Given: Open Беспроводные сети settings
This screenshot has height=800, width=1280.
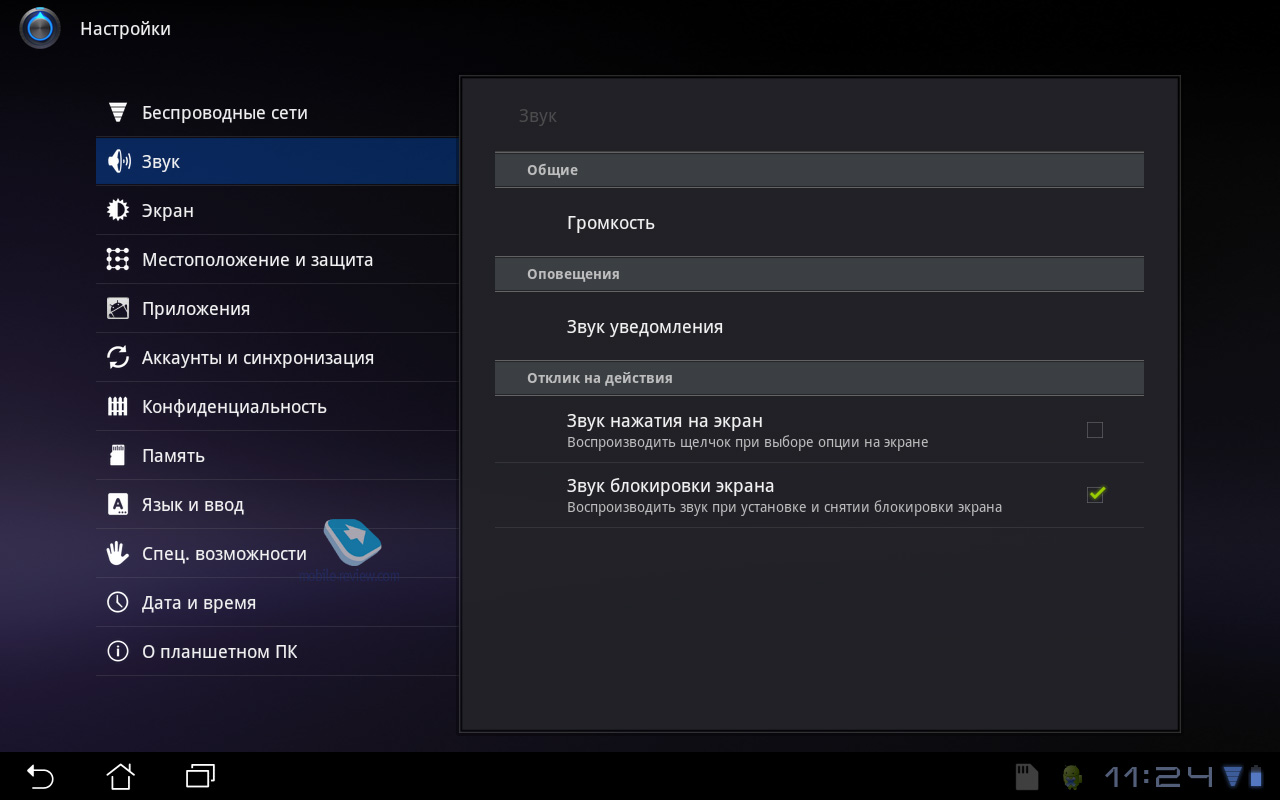Looking at the screenshot, I should (x=277, y=112).
